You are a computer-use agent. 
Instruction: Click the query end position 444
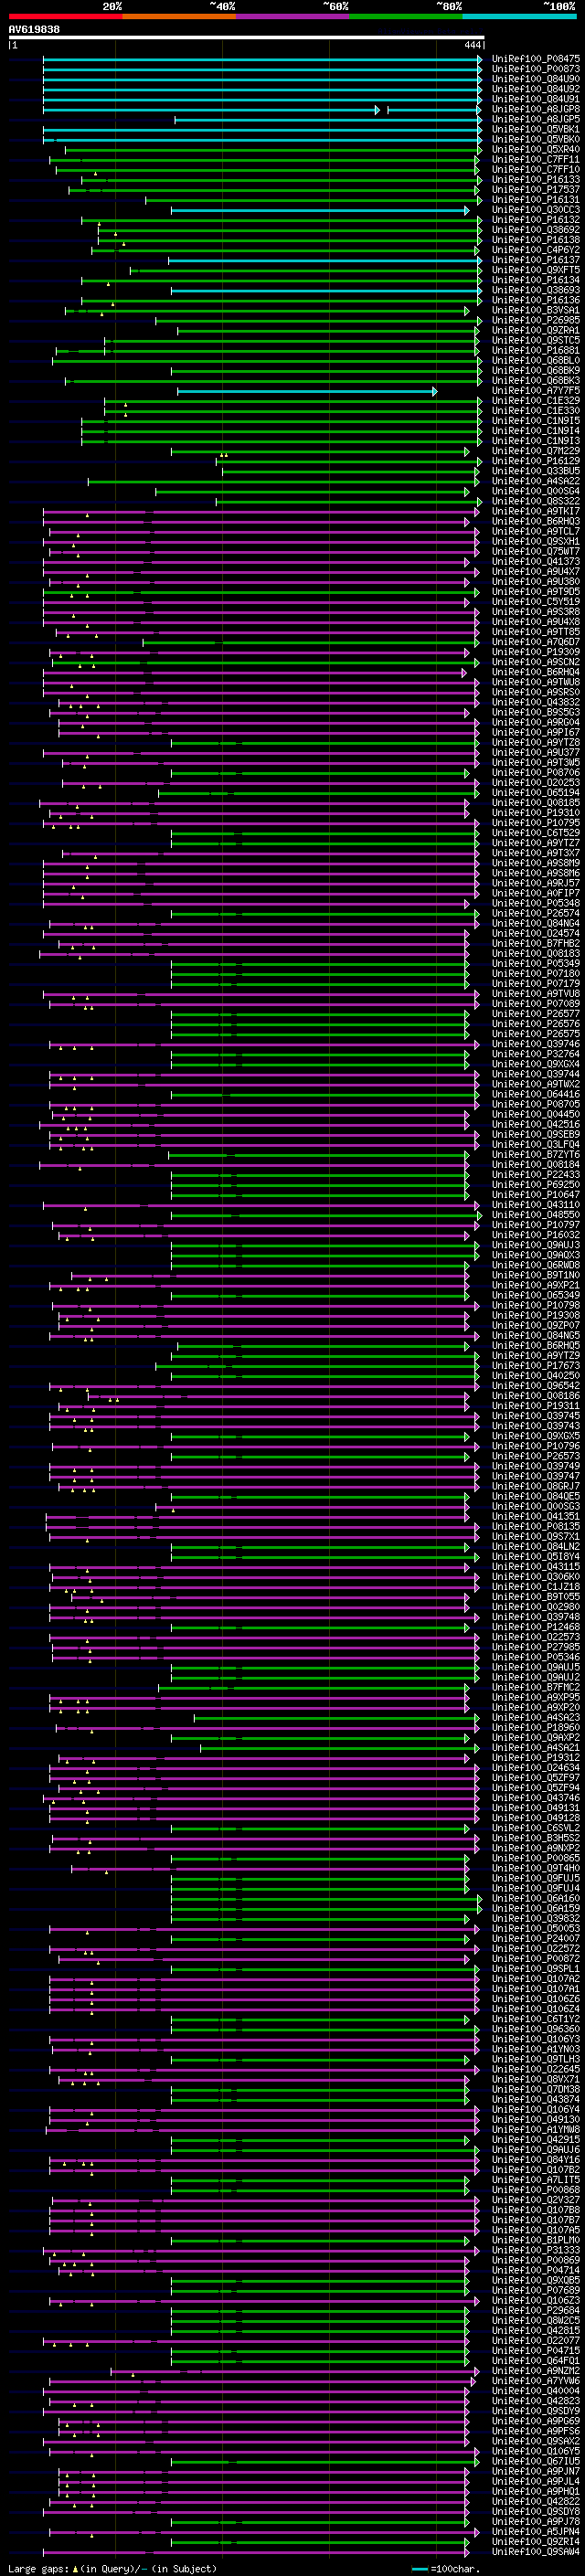point(472,45)
